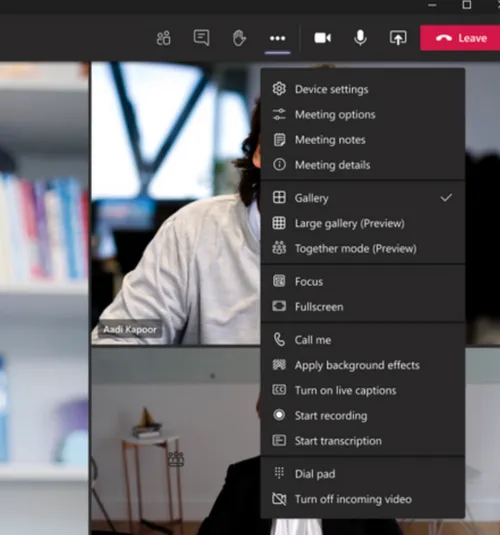
Task: Open Dial pad menu entry
Action: 315,474
